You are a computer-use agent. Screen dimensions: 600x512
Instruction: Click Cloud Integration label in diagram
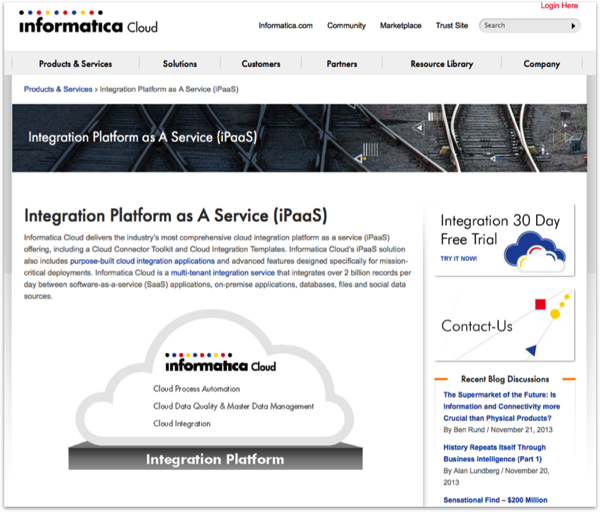tap(182, 424)
